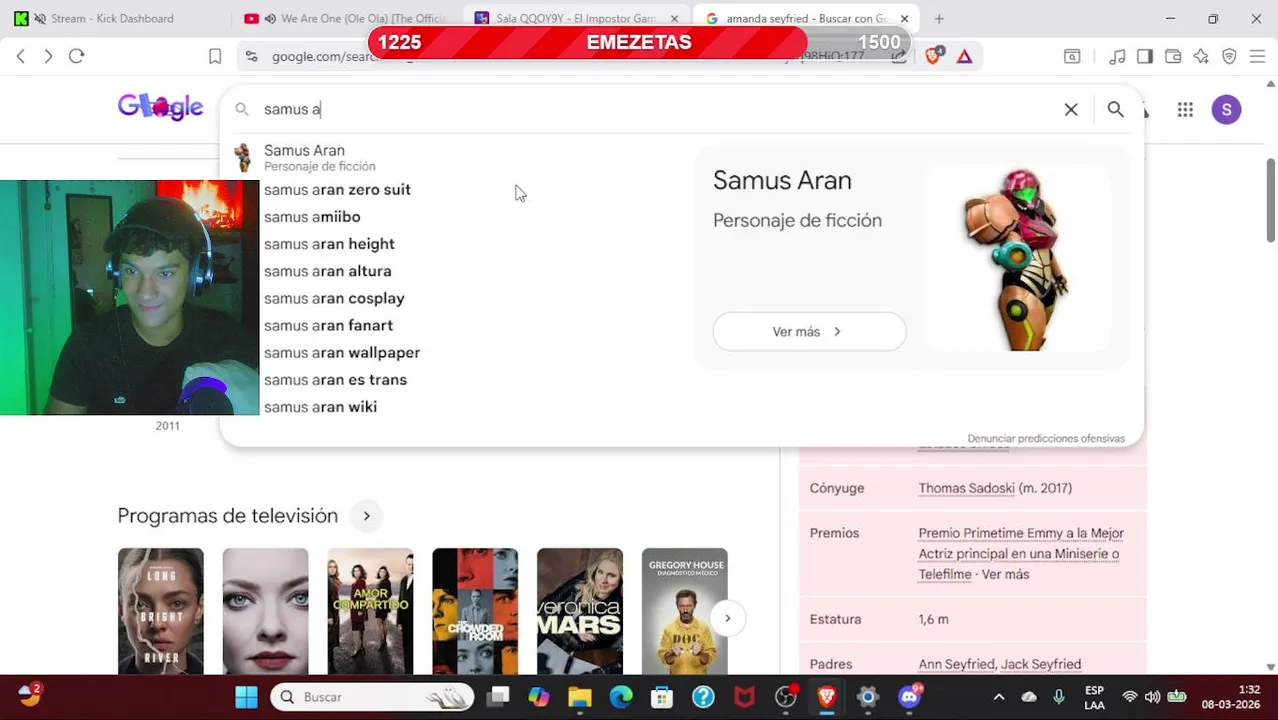Image resolution: width=1278 pixels, height=720 pixels.
Task: Open the Windows Start menu
Action: (x=246, y=697)
